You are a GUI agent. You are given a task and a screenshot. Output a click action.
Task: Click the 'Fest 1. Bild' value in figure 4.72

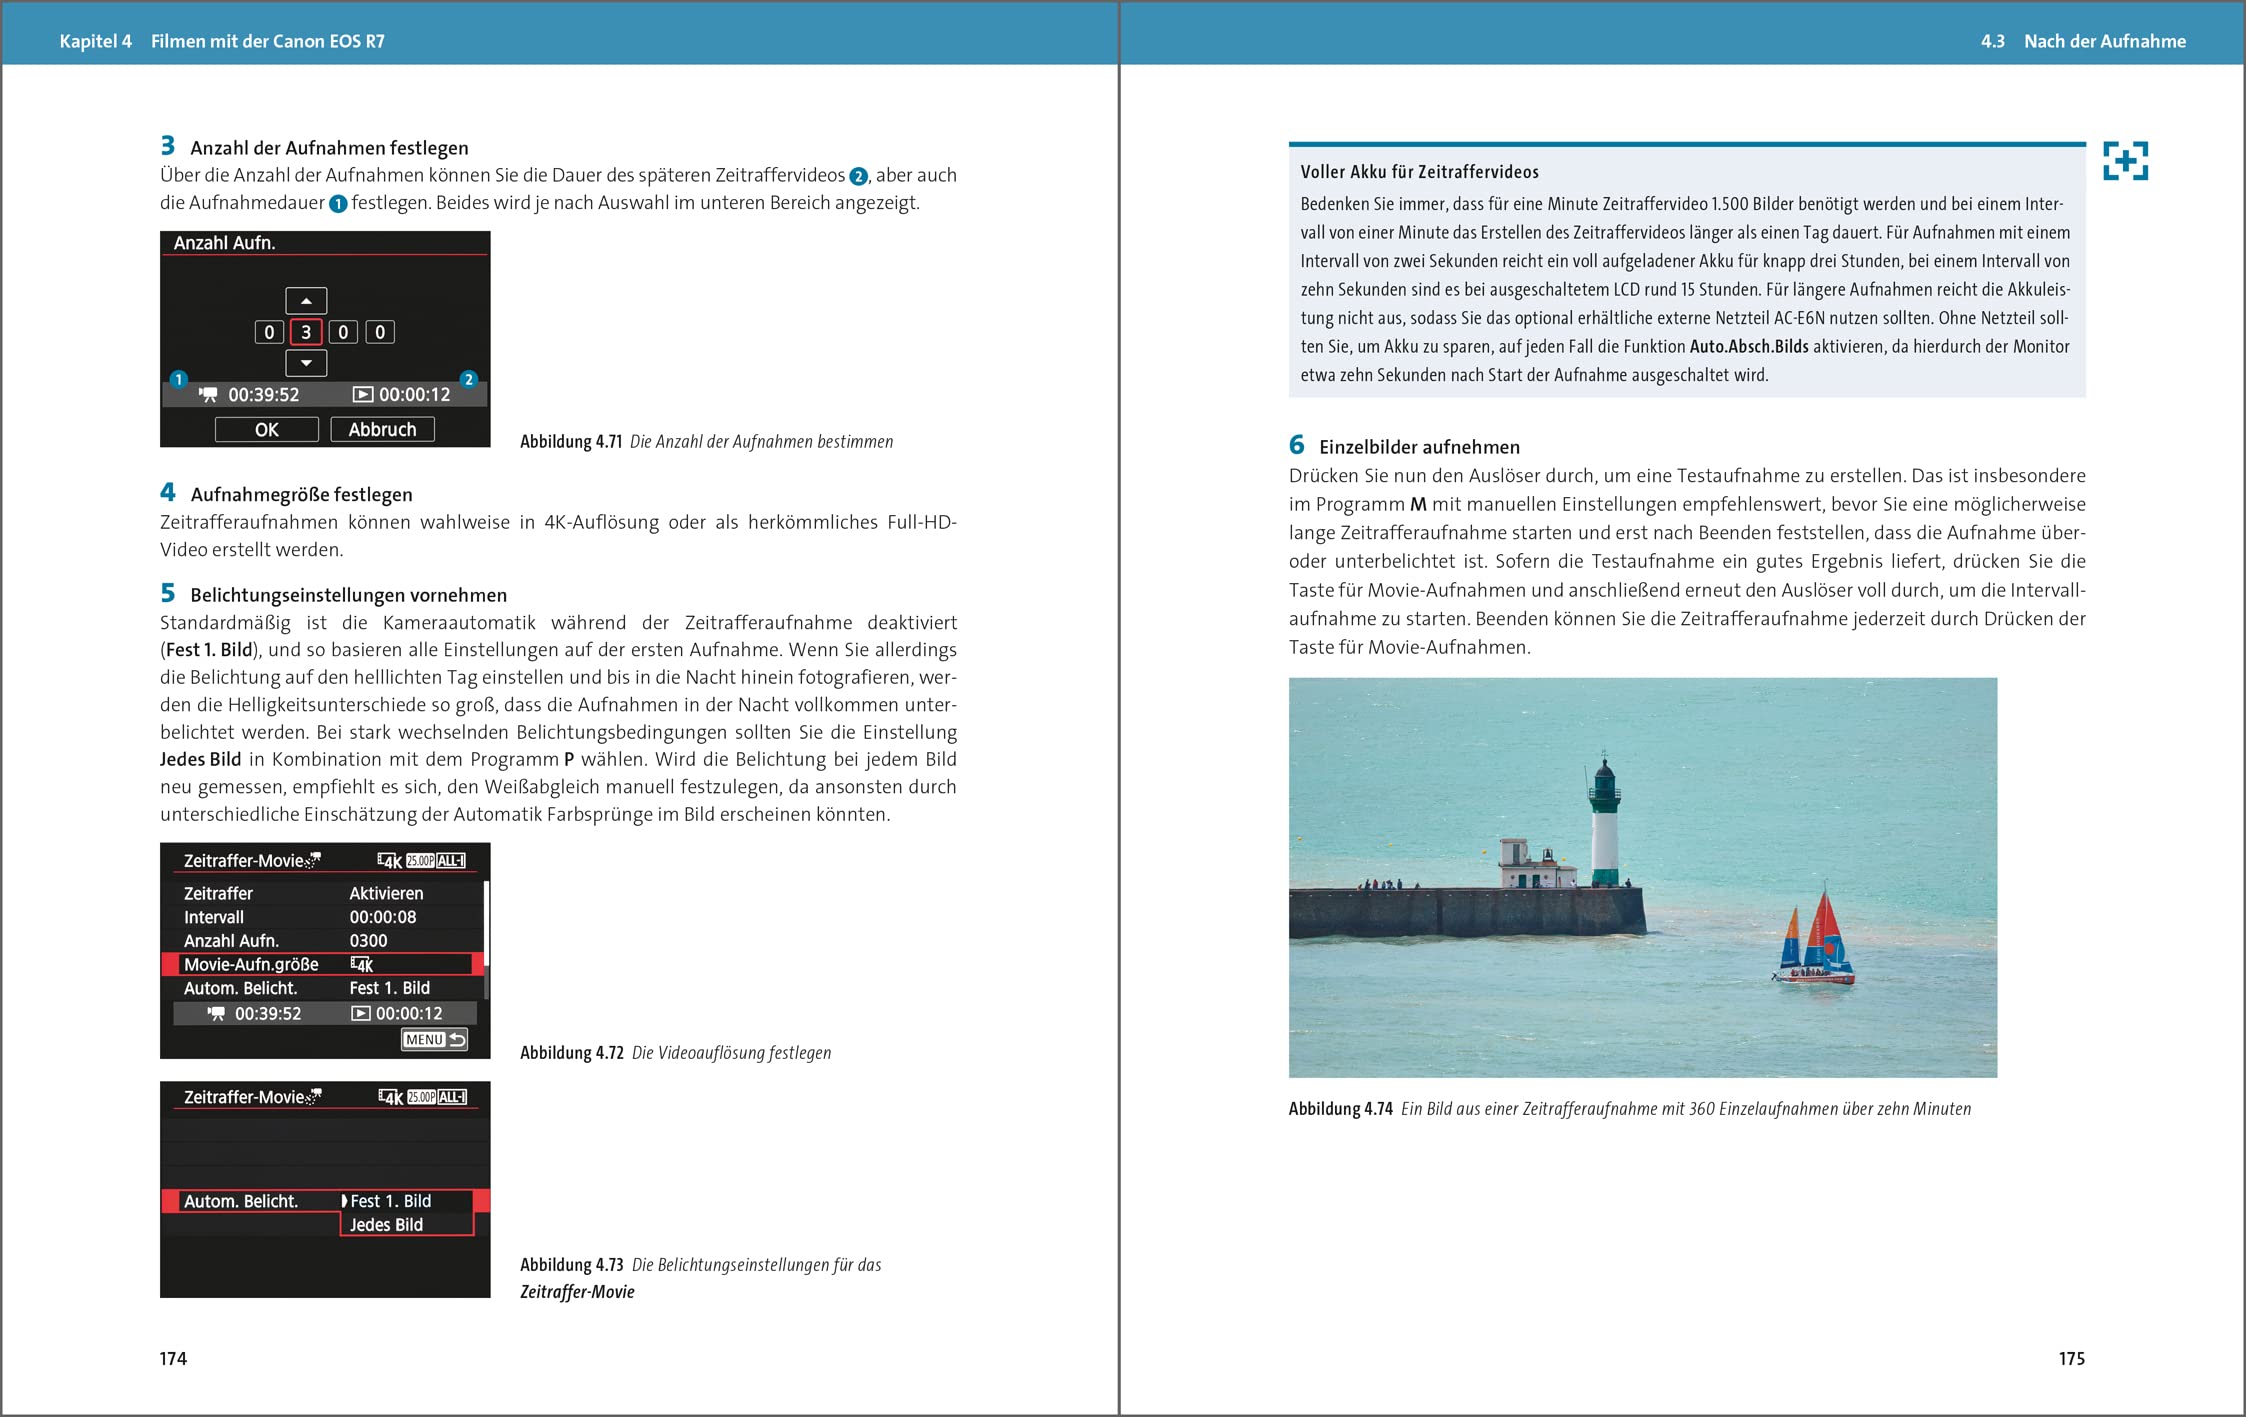390,988
